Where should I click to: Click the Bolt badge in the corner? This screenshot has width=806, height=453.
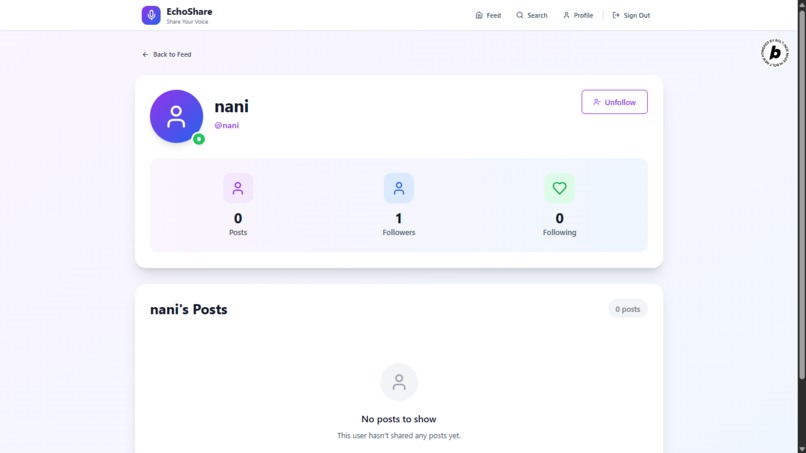775,52
